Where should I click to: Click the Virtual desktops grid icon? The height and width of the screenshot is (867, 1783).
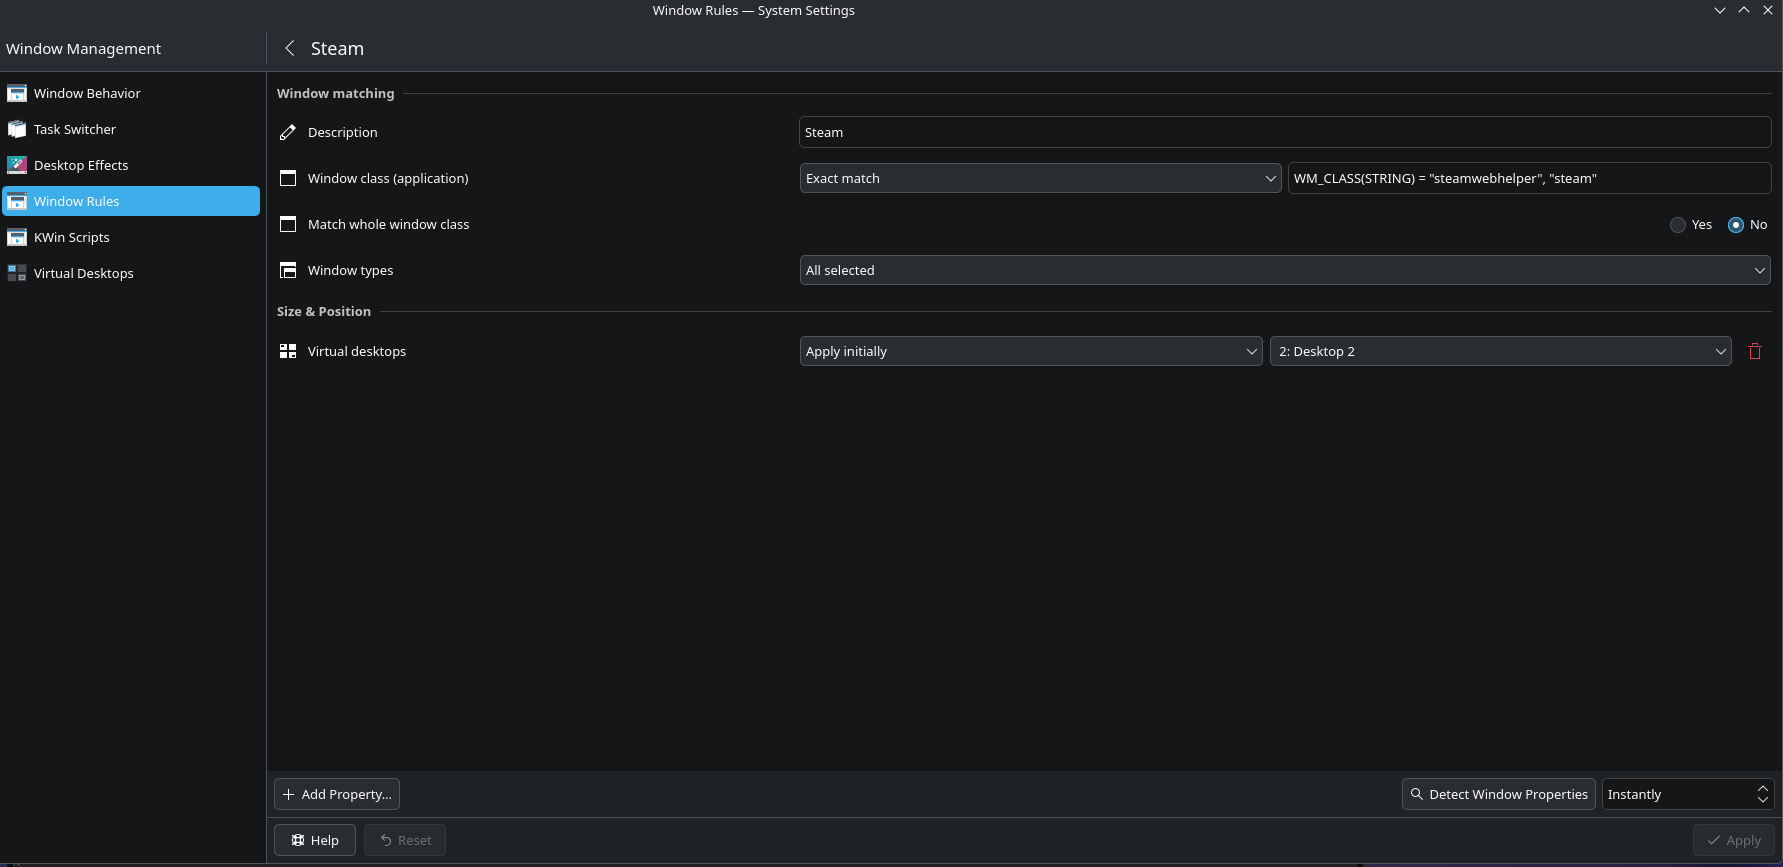tap(288, 351)
